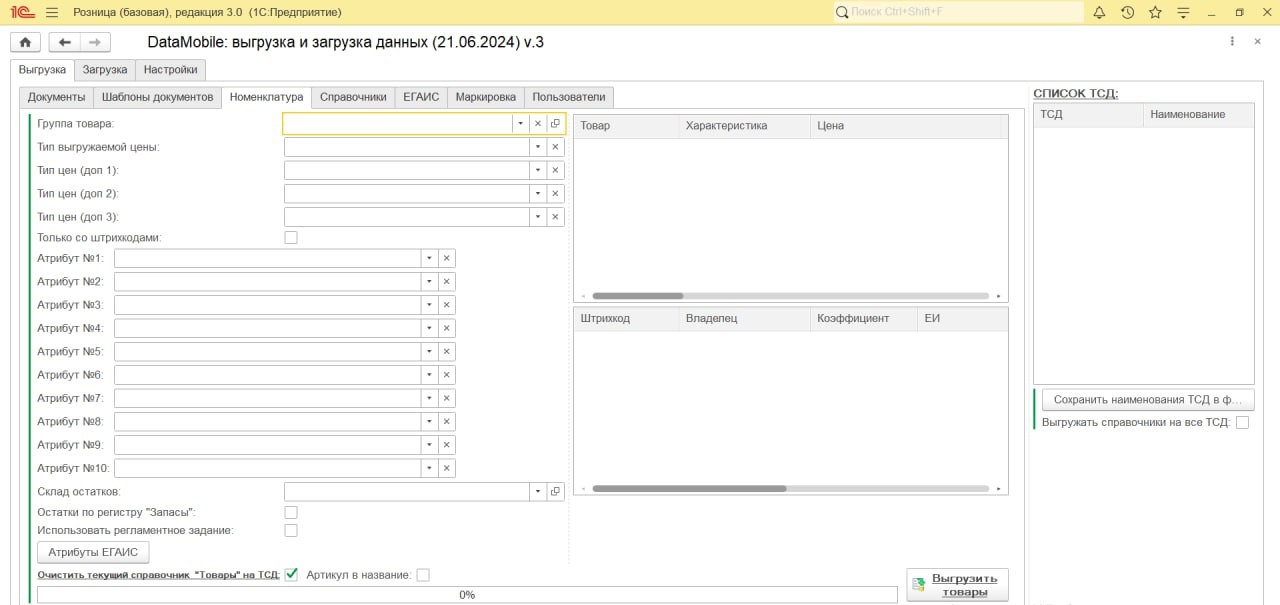Viewport: 1280px width, 605px height.
Task: Click the Атрибуты ЕГАИС button
Action: 92,552
